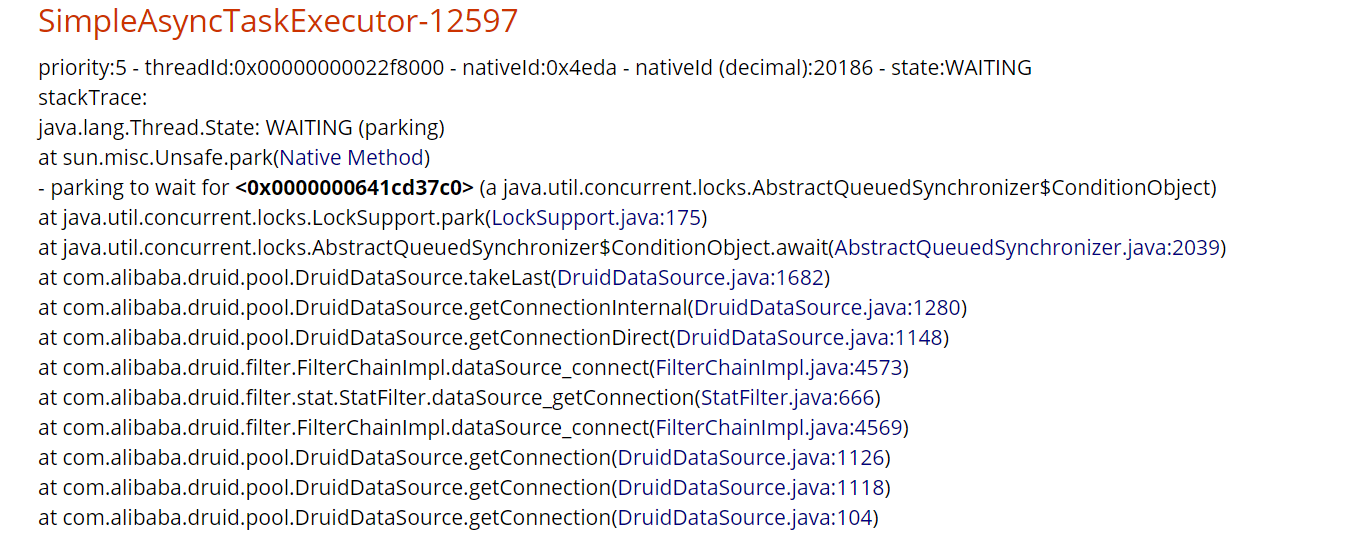Follow the DruidDataSource.java:1682 link
Viewport: 1361px width, 533px height.
point(690,278)
